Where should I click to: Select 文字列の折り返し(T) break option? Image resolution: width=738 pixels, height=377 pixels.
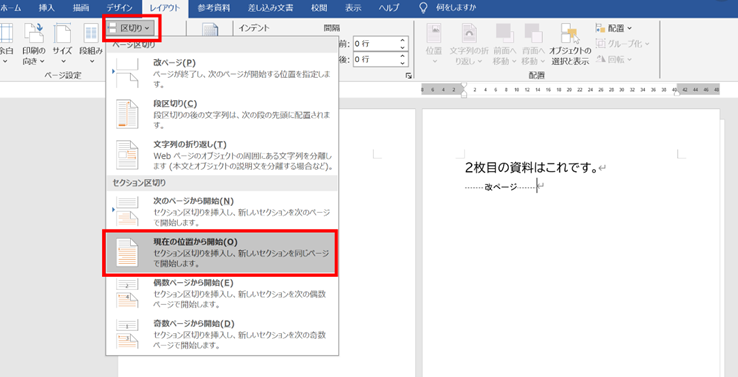pos(222,155)
